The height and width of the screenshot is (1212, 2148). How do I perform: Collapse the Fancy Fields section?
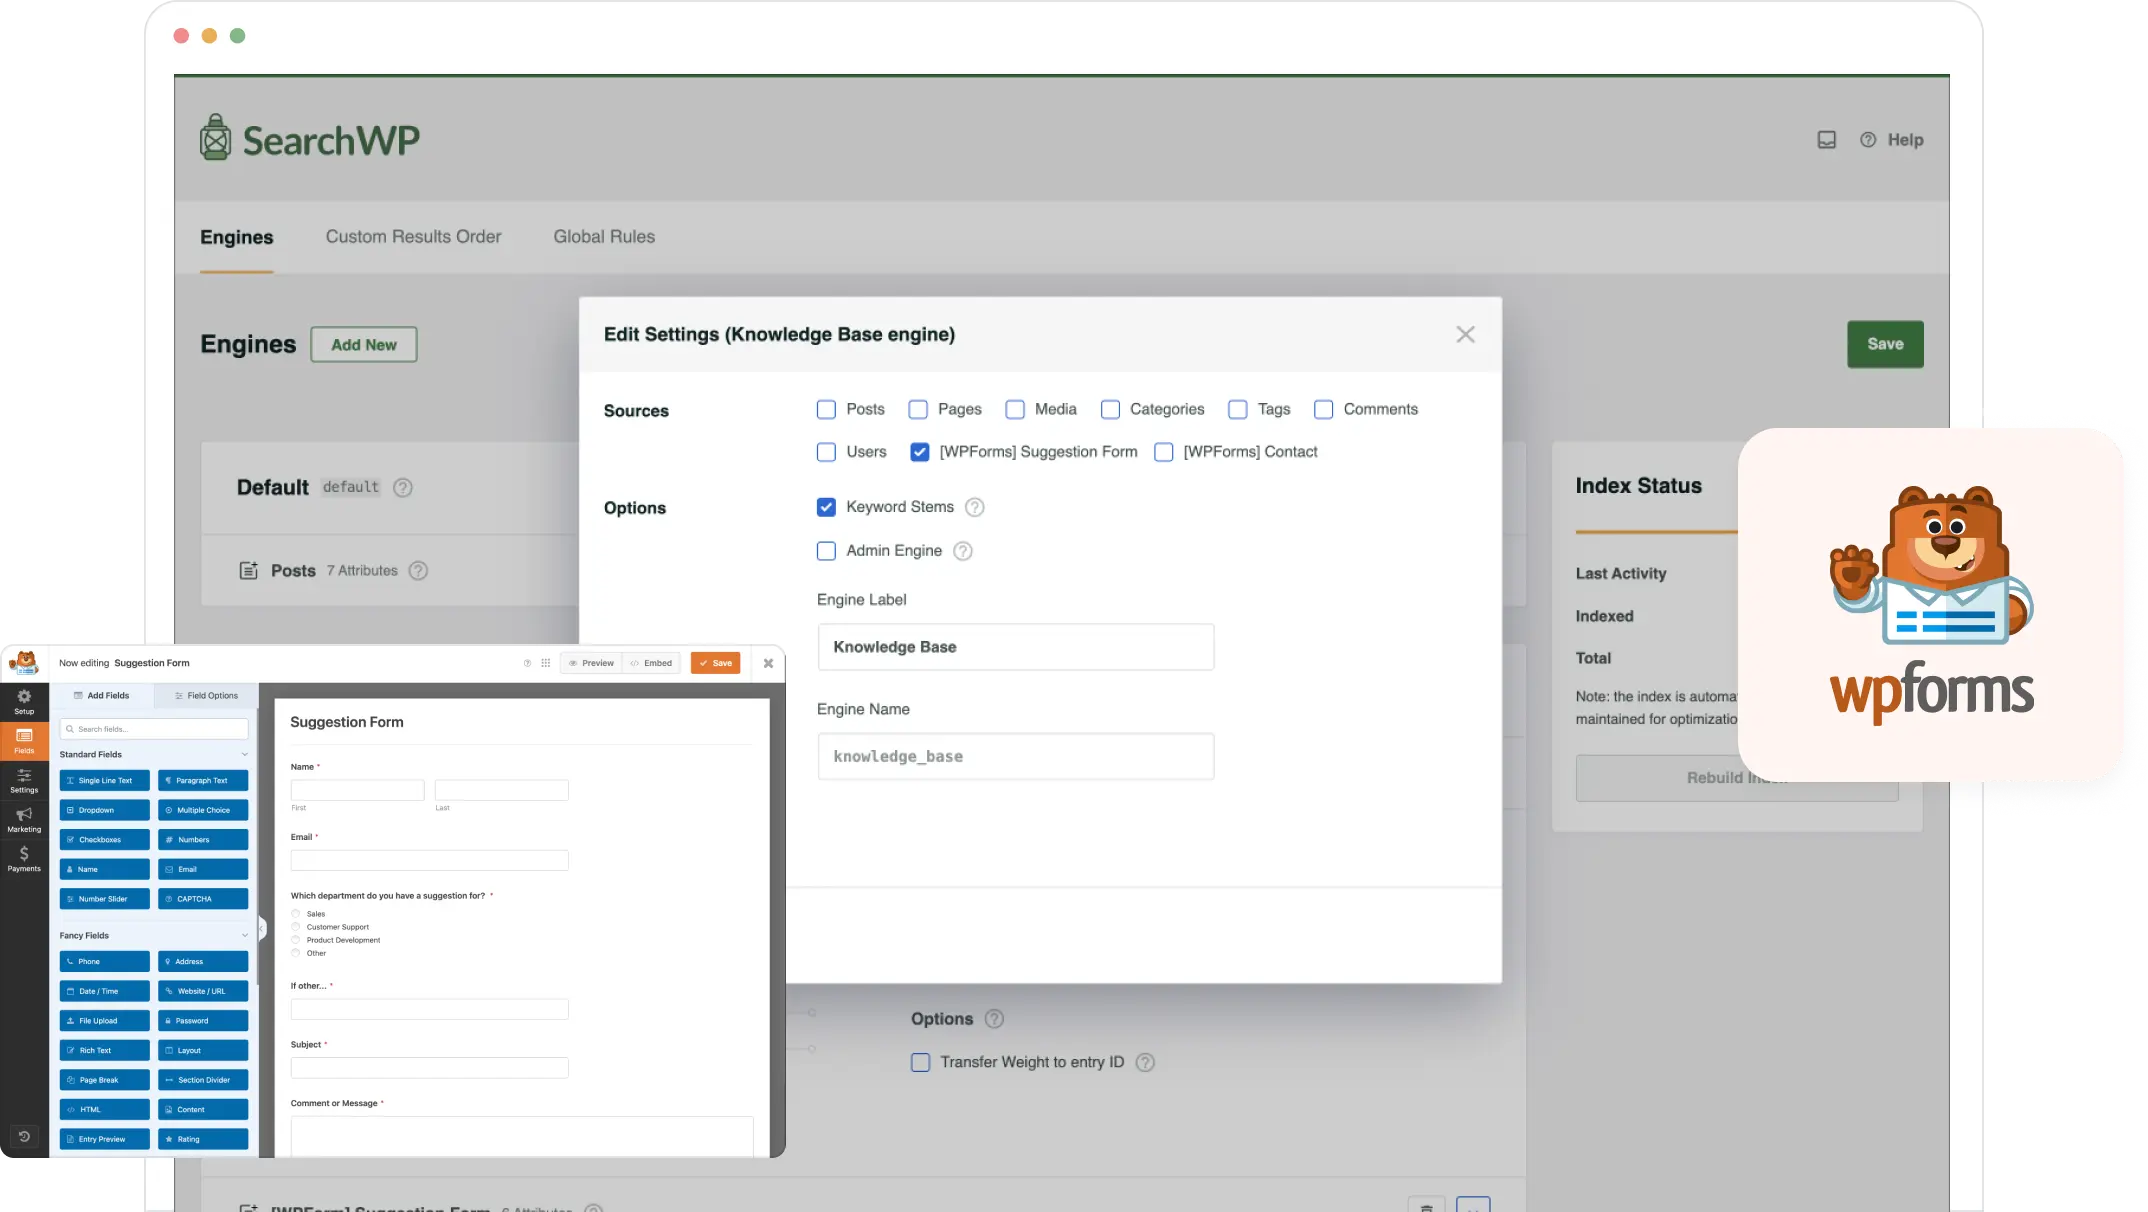tap(244, 934)
